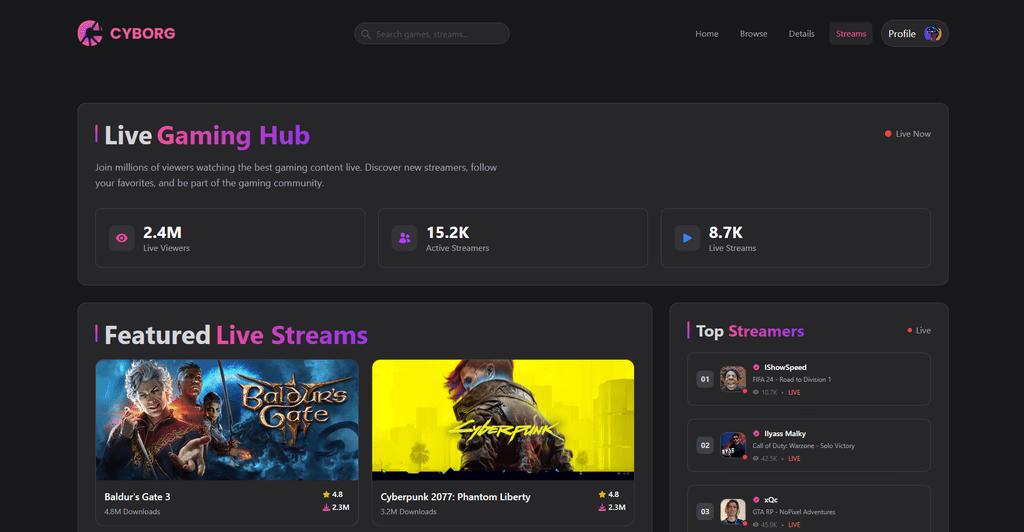Click the IShowSpeed streamer name
Screen dimensions: 1024x532
click(x=785, y=368)
